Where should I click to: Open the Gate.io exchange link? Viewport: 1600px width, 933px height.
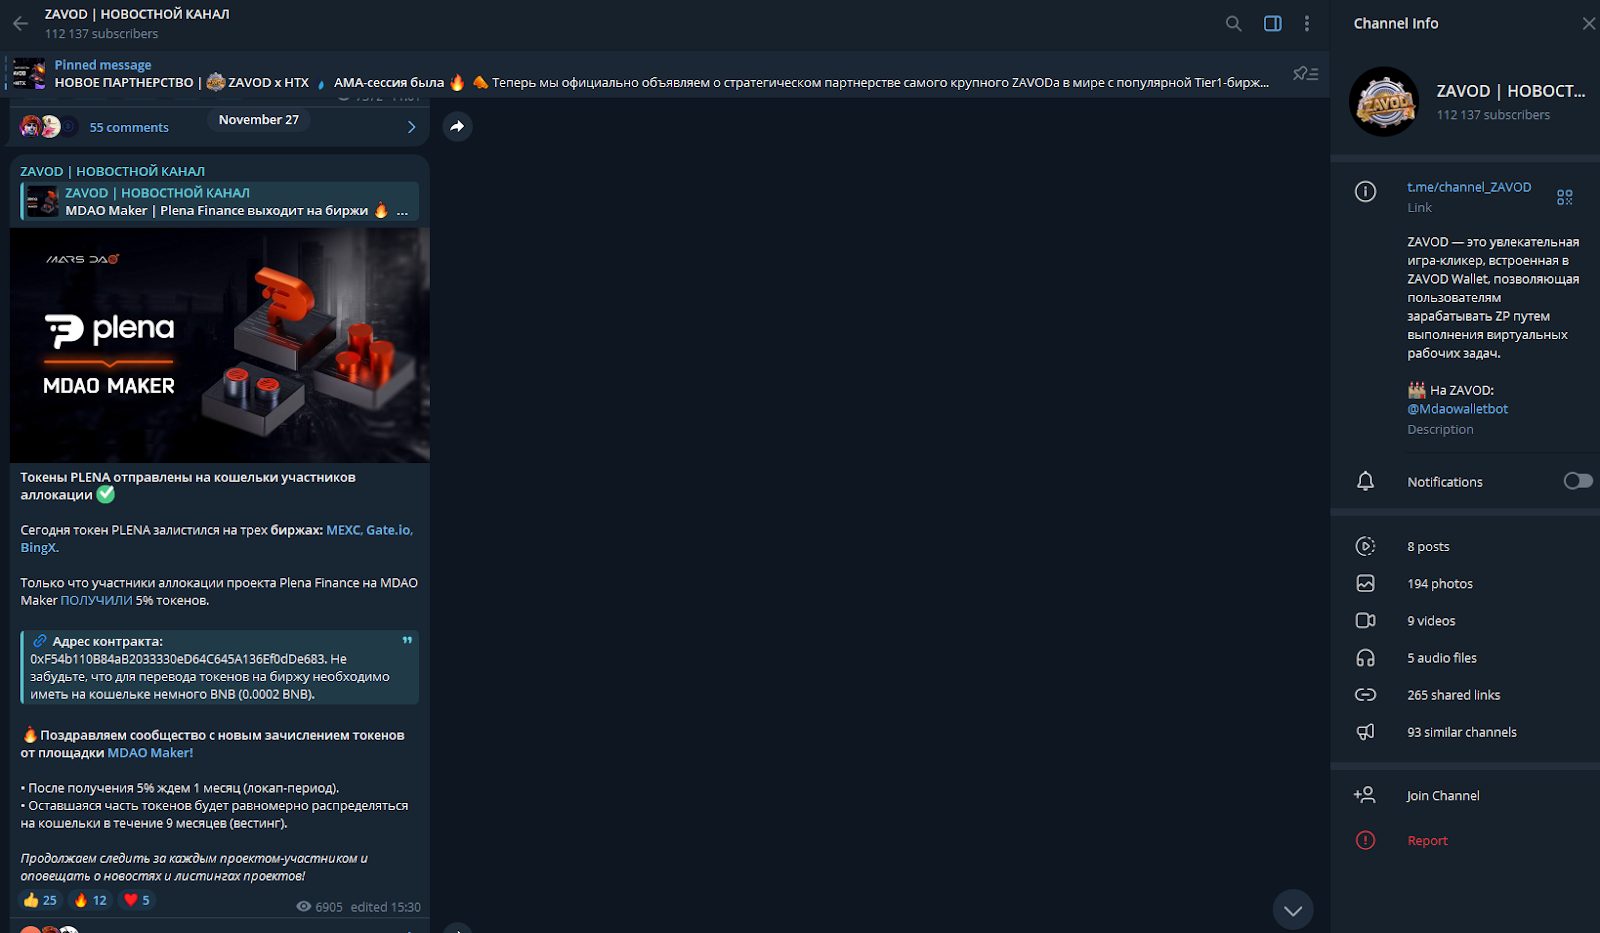pyautogui.click(x=388, y=530)
